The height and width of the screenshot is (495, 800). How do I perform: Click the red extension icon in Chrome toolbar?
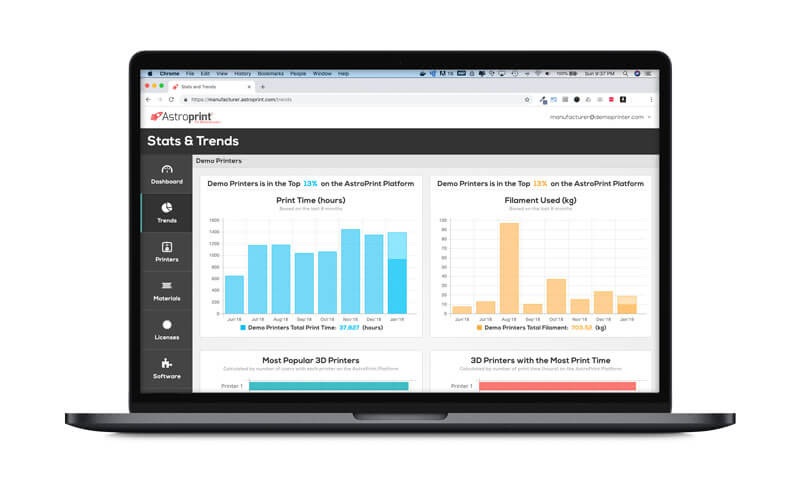611,100
